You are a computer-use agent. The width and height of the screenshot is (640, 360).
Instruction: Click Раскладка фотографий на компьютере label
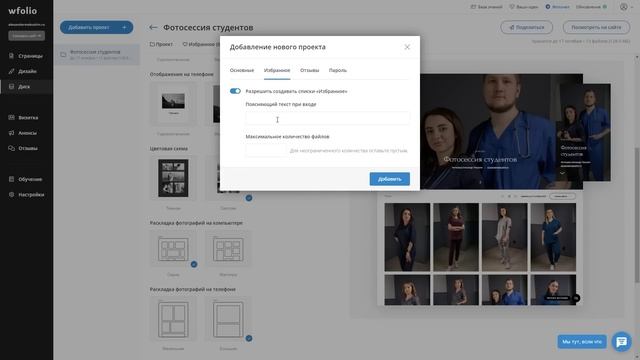pyautogui.click(x=196, y=223)
